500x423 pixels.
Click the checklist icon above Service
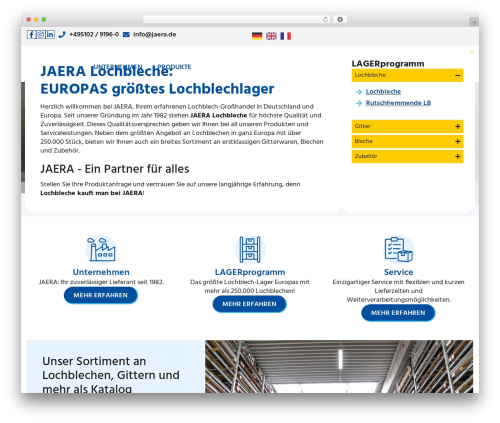[398, 249]
